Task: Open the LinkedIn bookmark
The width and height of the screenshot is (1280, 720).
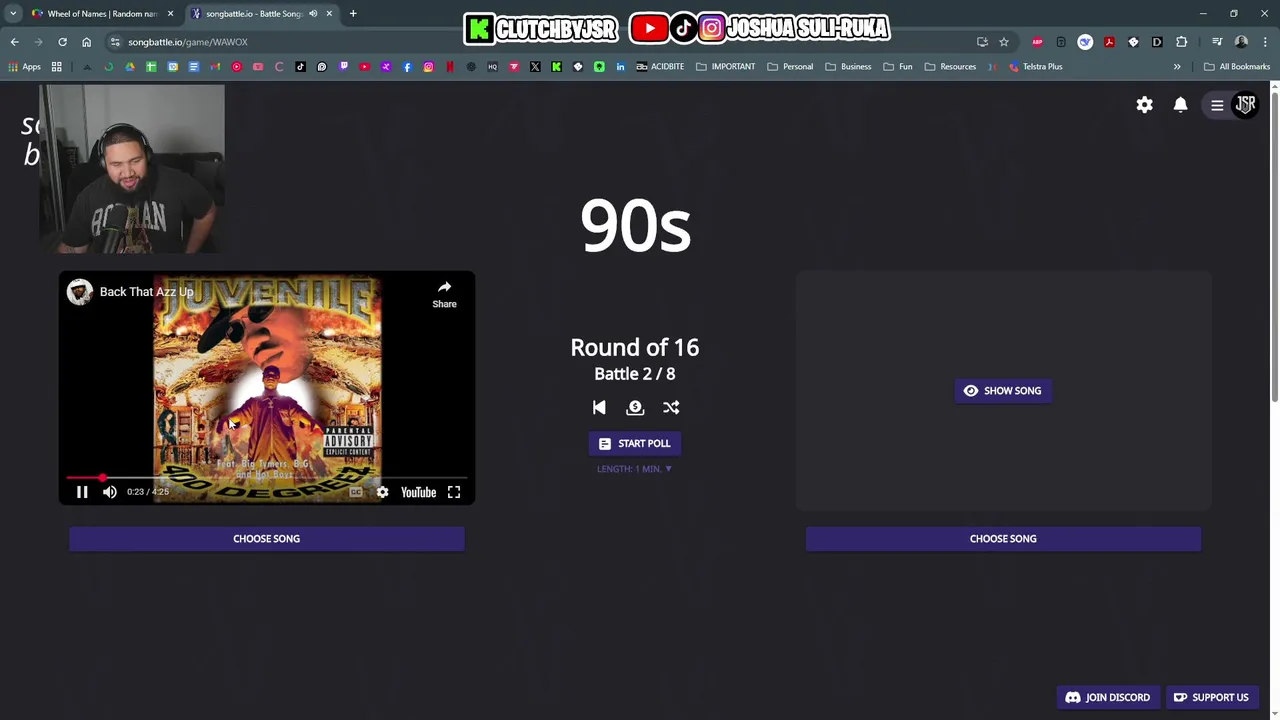Action: 620,67
